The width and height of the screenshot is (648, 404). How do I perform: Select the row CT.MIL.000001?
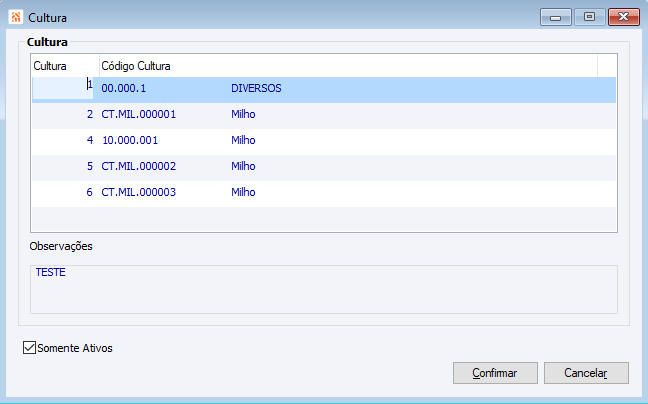tap(324, 114)
